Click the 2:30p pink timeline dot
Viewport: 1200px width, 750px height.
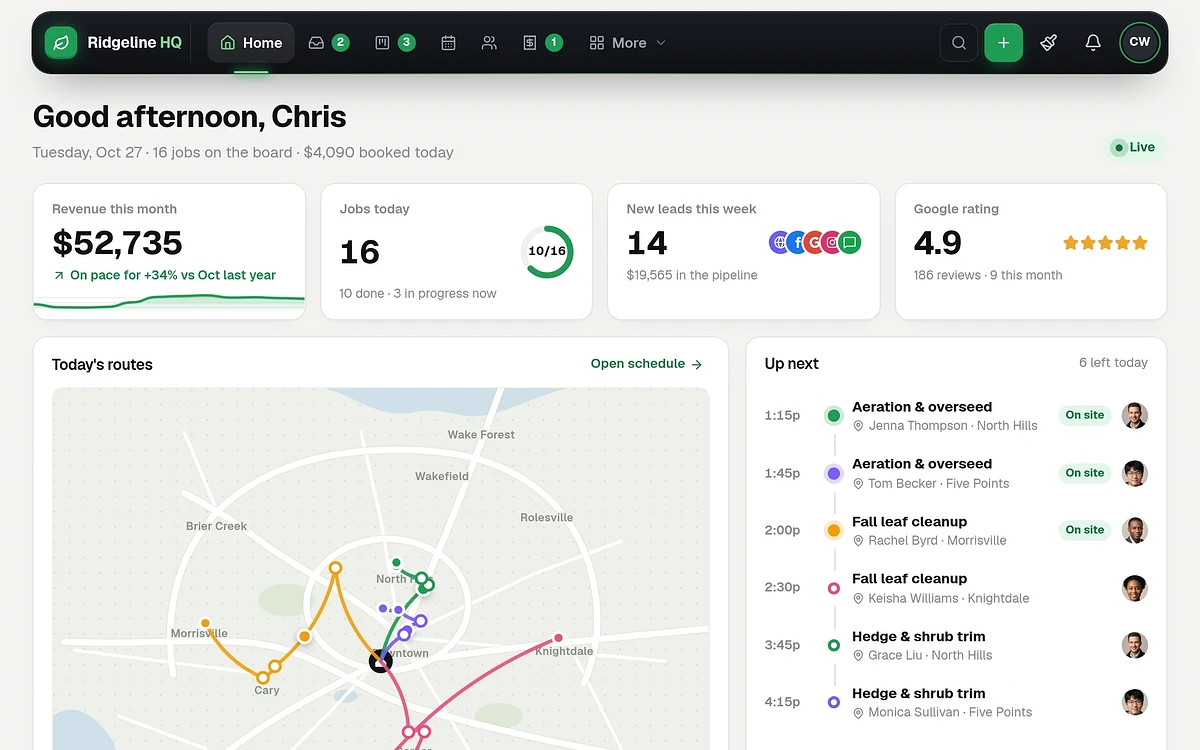point(834,589)
